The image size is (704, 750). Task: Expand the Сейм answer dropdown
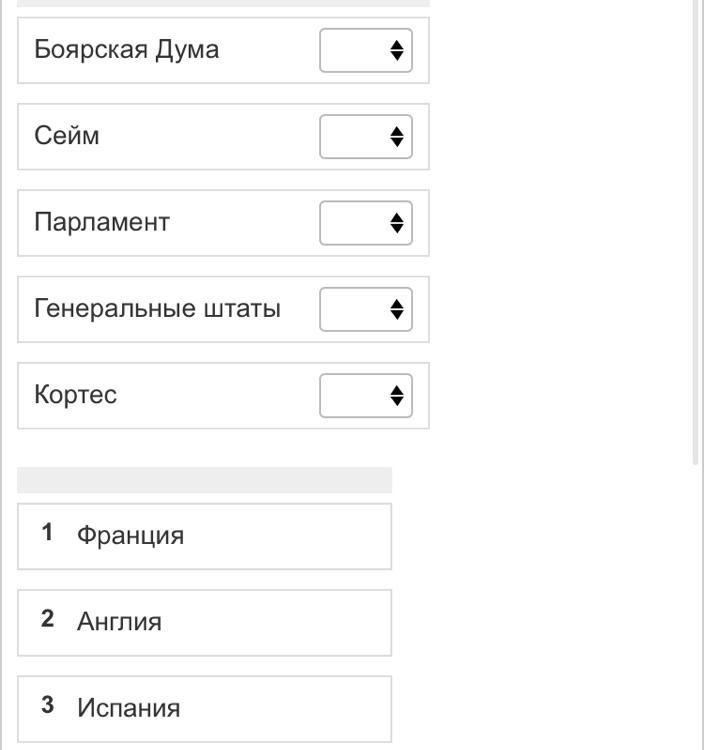(x=366, y=136)
